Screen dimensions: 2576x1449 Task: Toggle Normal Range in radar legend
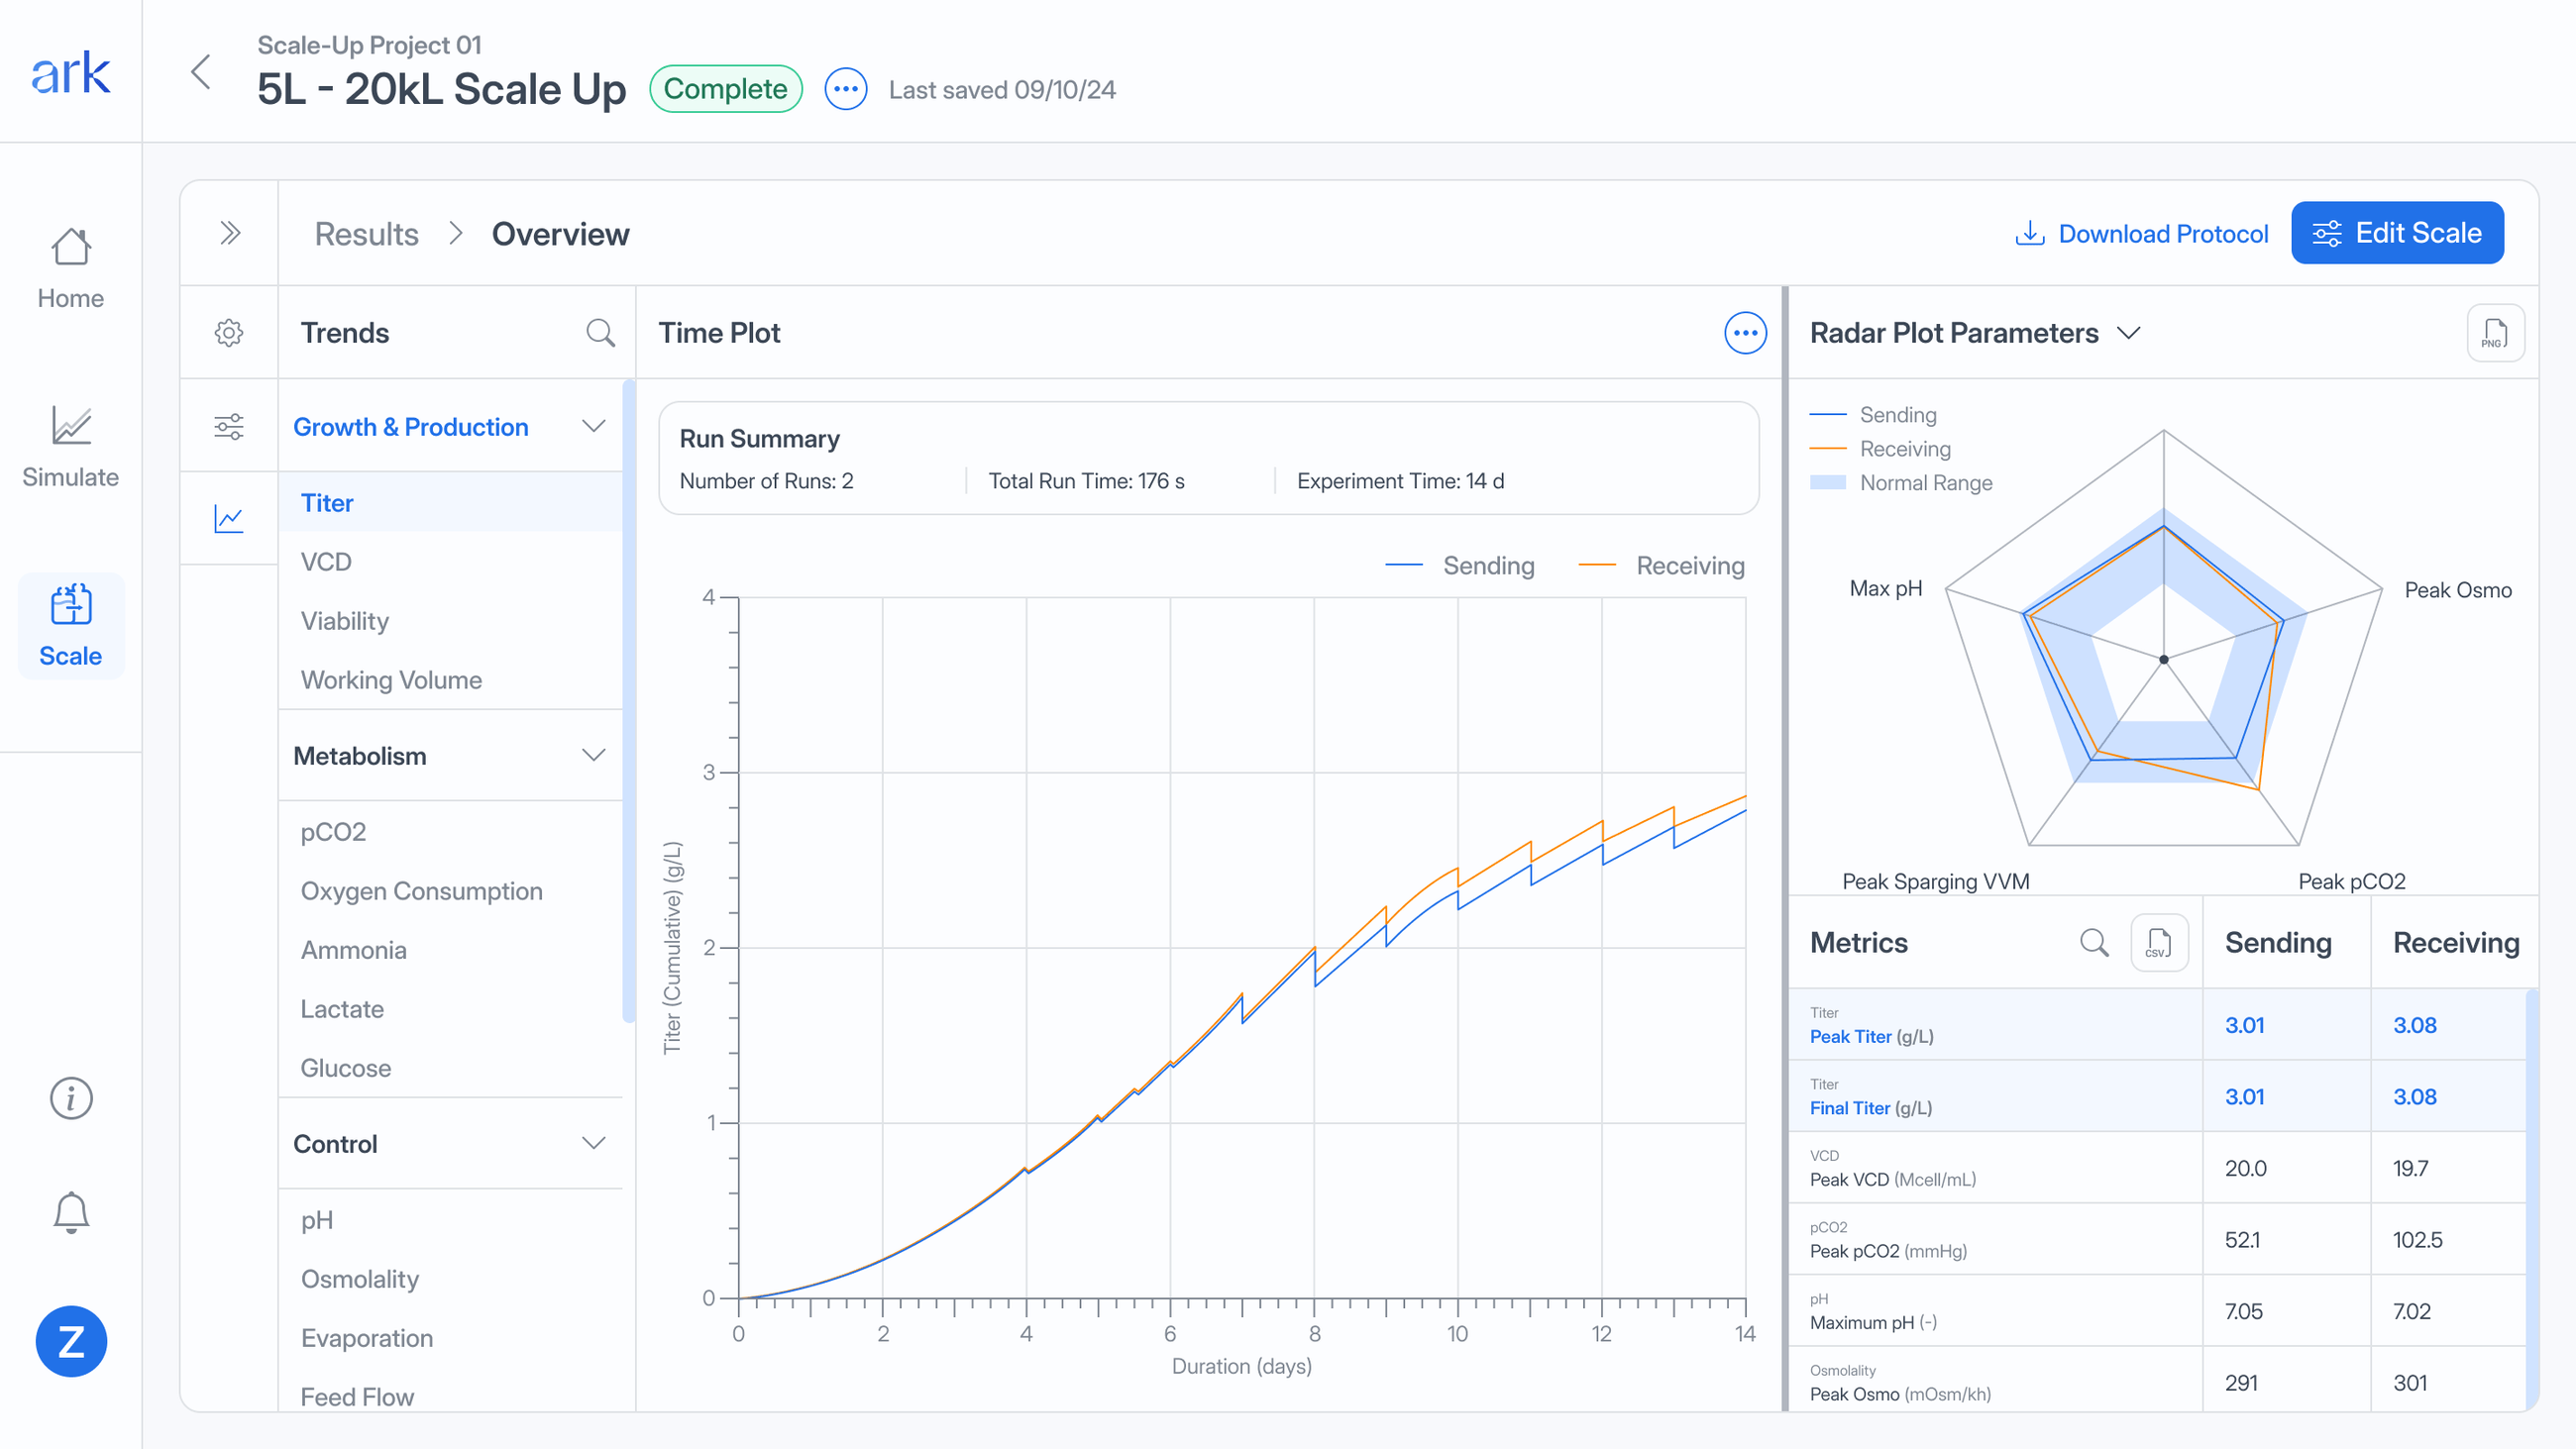[x=1901, y=483]
